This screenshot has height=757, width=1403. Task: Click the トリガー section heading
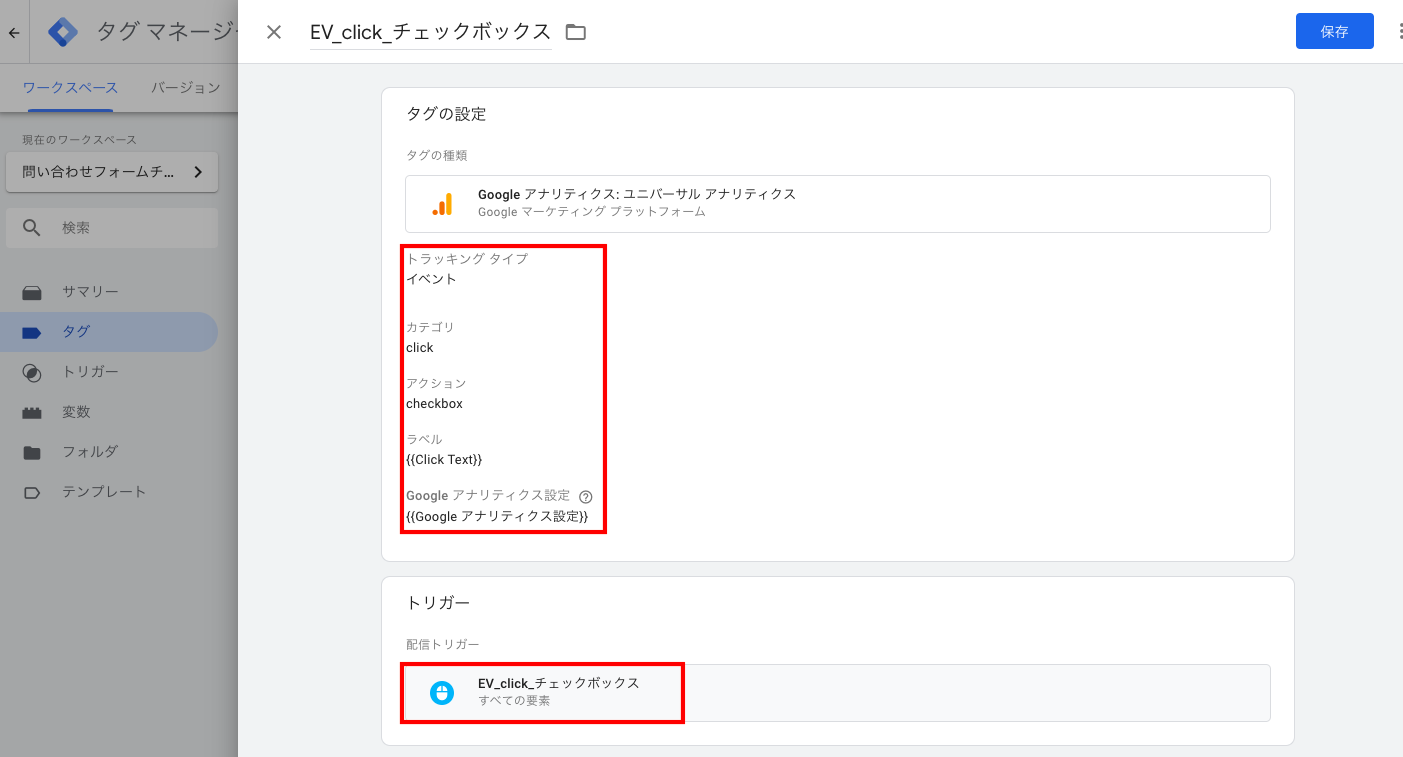438,603
